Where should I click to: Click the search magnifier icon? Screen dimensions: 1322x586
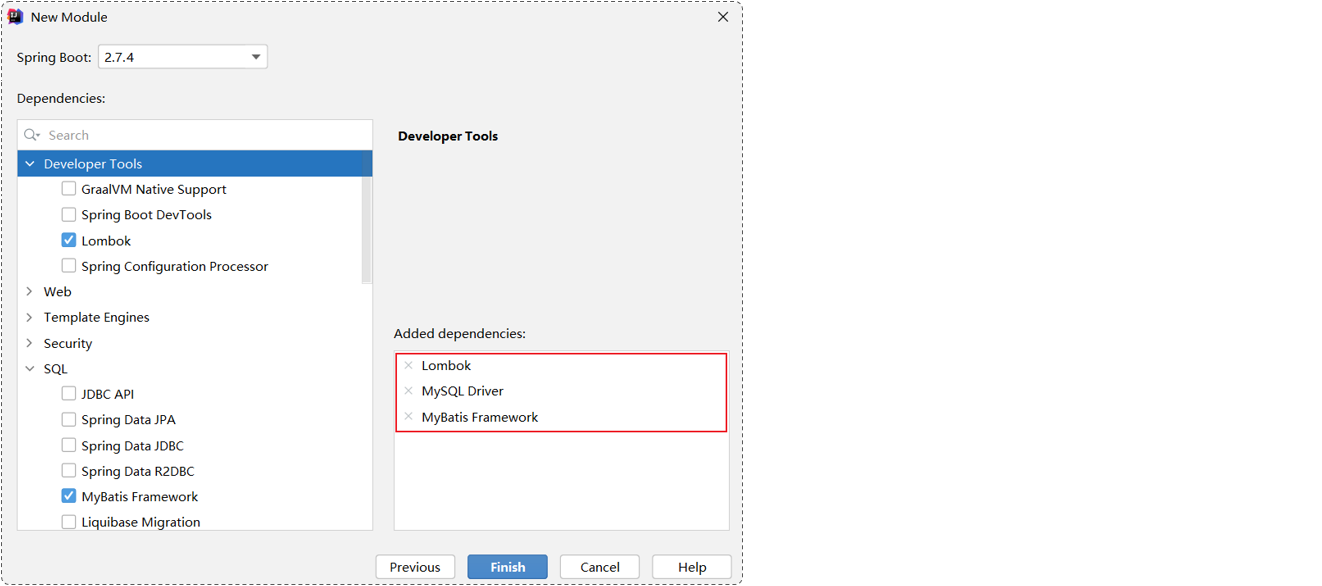pyautogui.click(x=32, y=135)
